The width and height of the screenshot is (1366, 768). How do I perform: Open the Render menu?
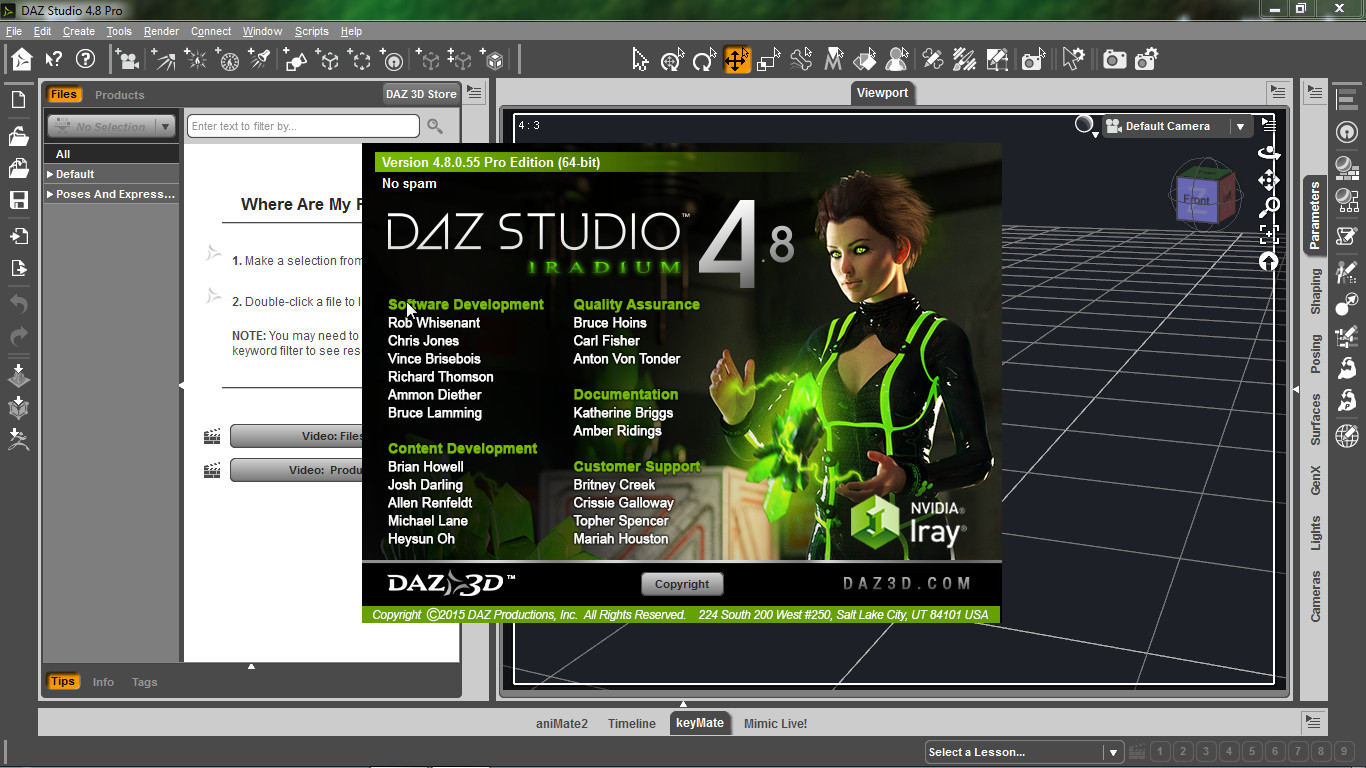point(161,31)
